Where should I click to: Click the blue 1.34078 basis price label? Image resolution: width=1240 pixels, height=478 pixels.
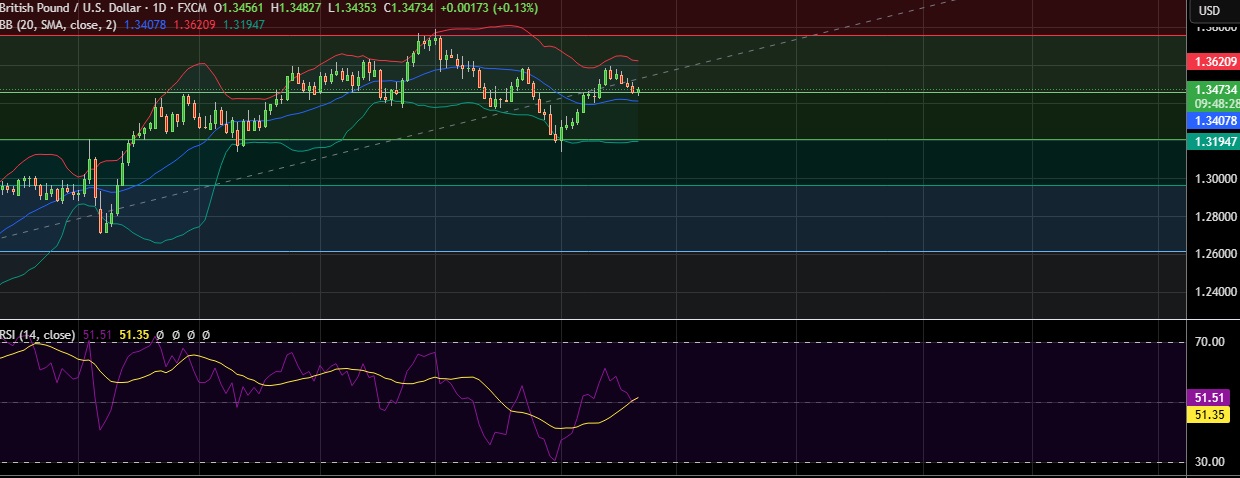(x=1211, y=120)
